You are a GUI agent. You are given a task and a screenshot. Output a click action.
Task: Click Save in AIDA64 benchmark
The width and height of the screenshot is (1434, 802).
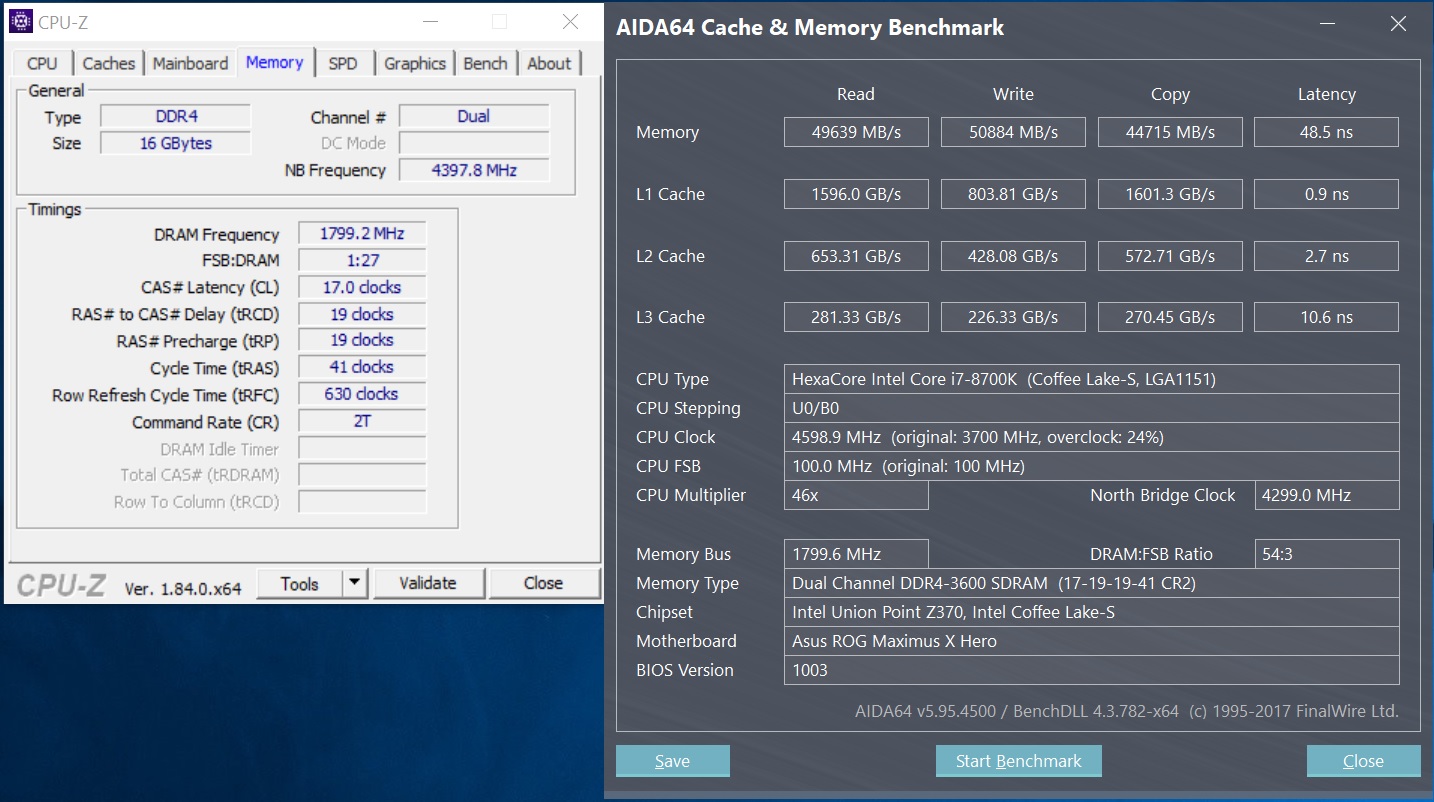672,761
